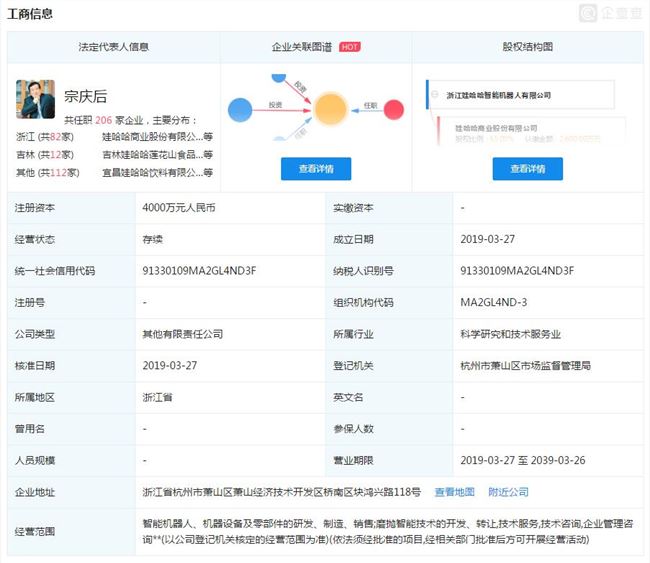Click 吉林 (共12家) distribution entry
Image resolution: width=650 pixels, height=563 pixels.
(x=45, y=155)
